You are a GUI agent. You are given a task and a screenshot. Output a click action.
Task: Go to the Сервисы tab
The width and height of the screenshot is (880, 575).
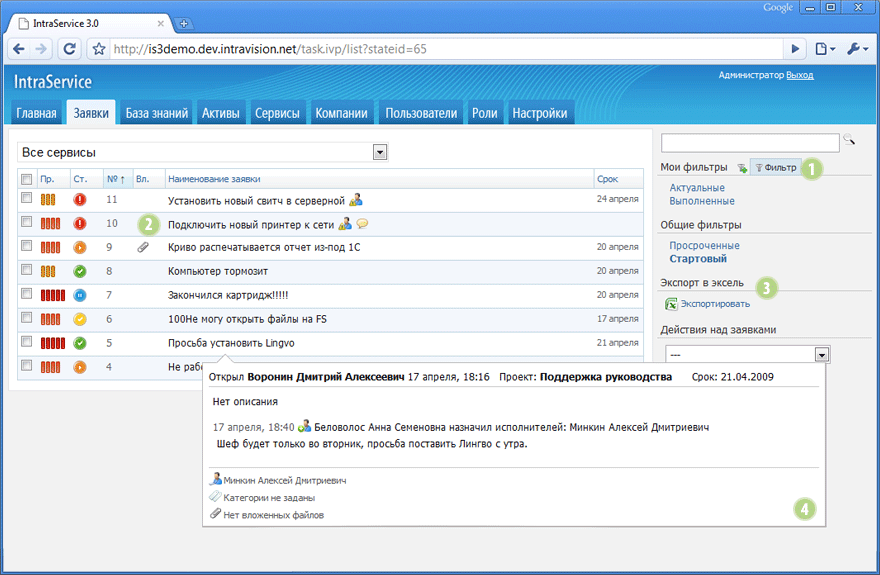coord(277,113)
